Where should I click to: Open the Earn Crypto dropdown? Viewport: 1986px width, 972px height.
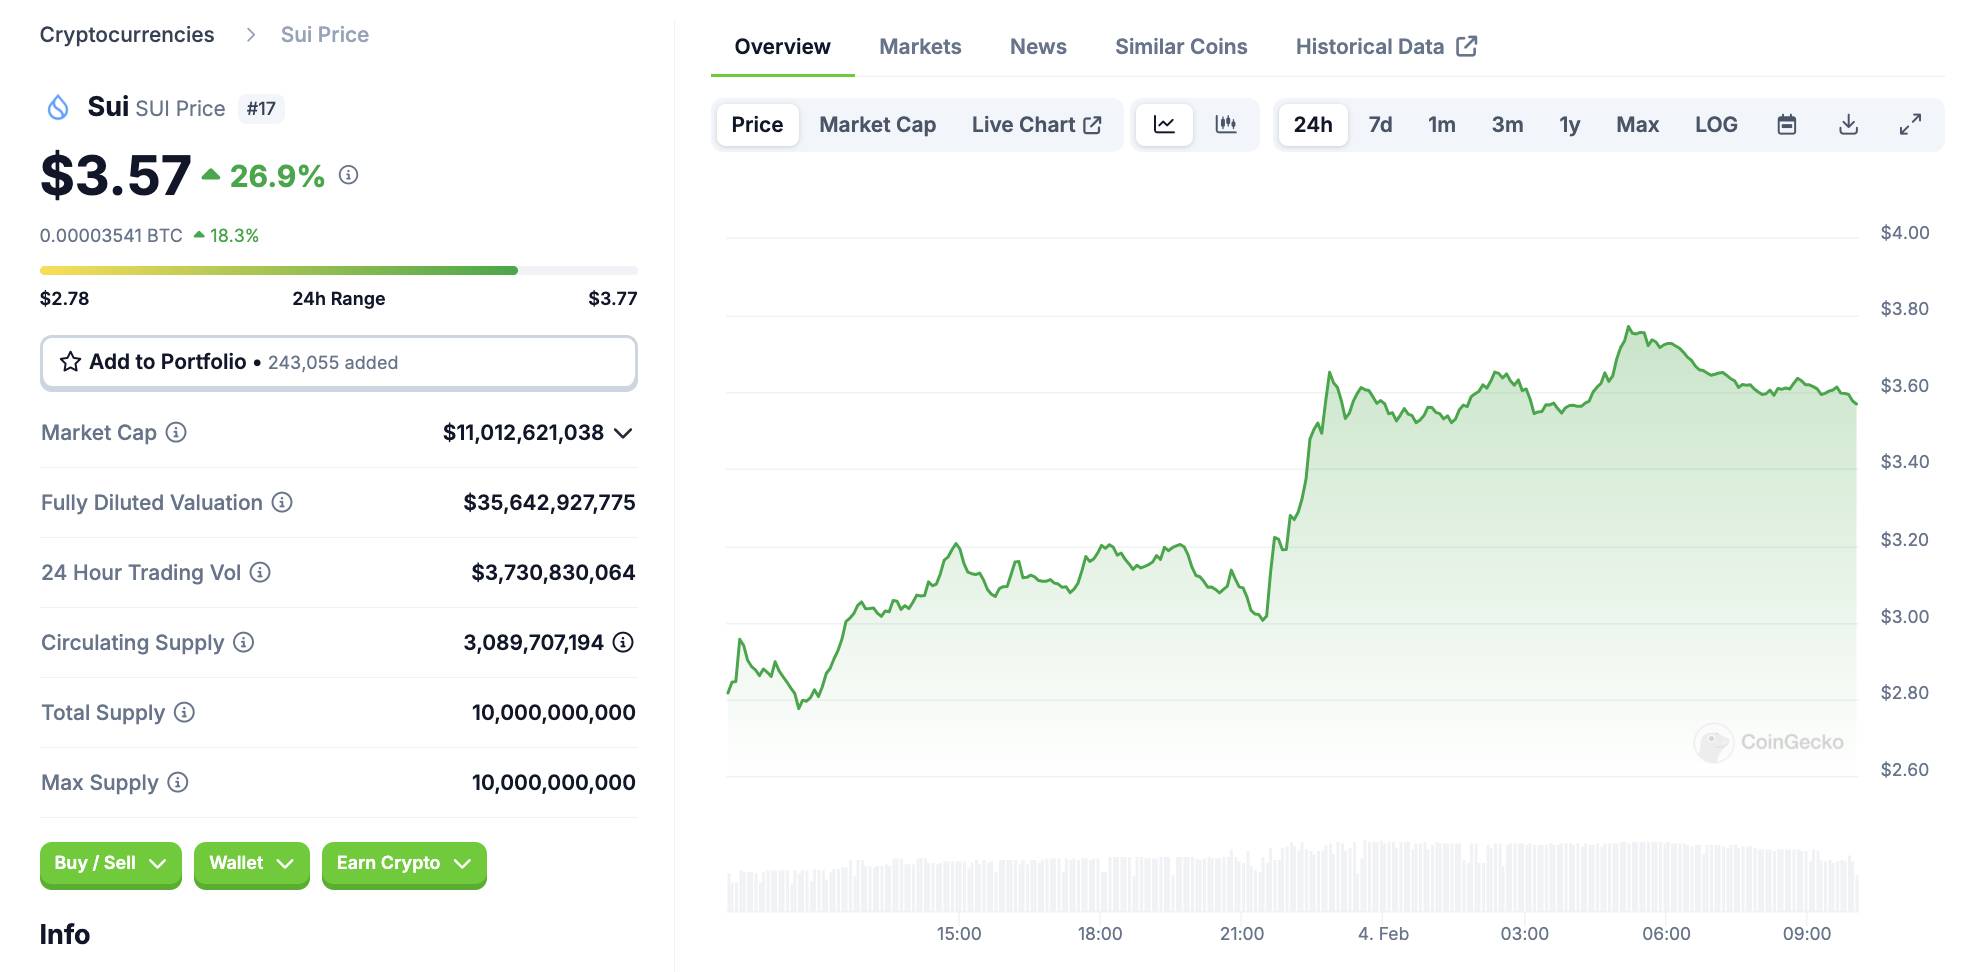click(x=404, y=864)
